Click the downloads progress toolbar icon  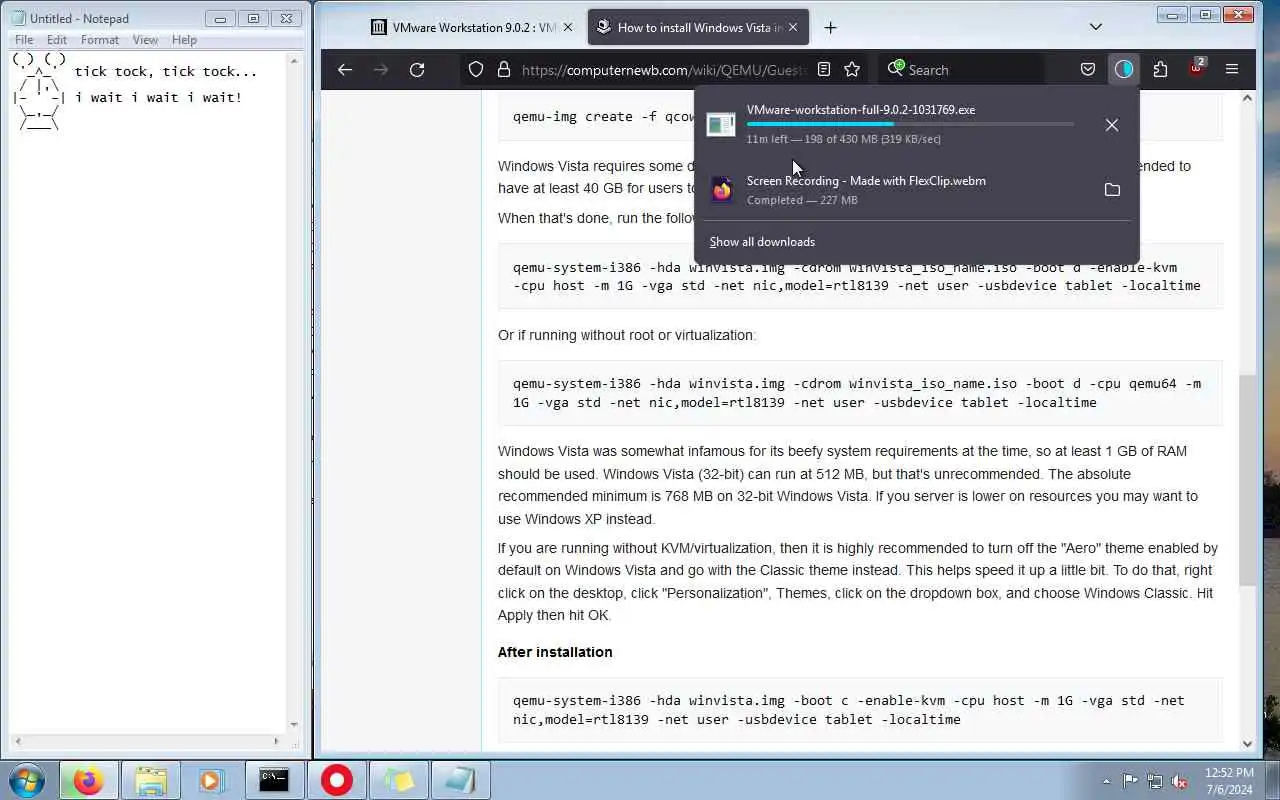point(1124,69)
